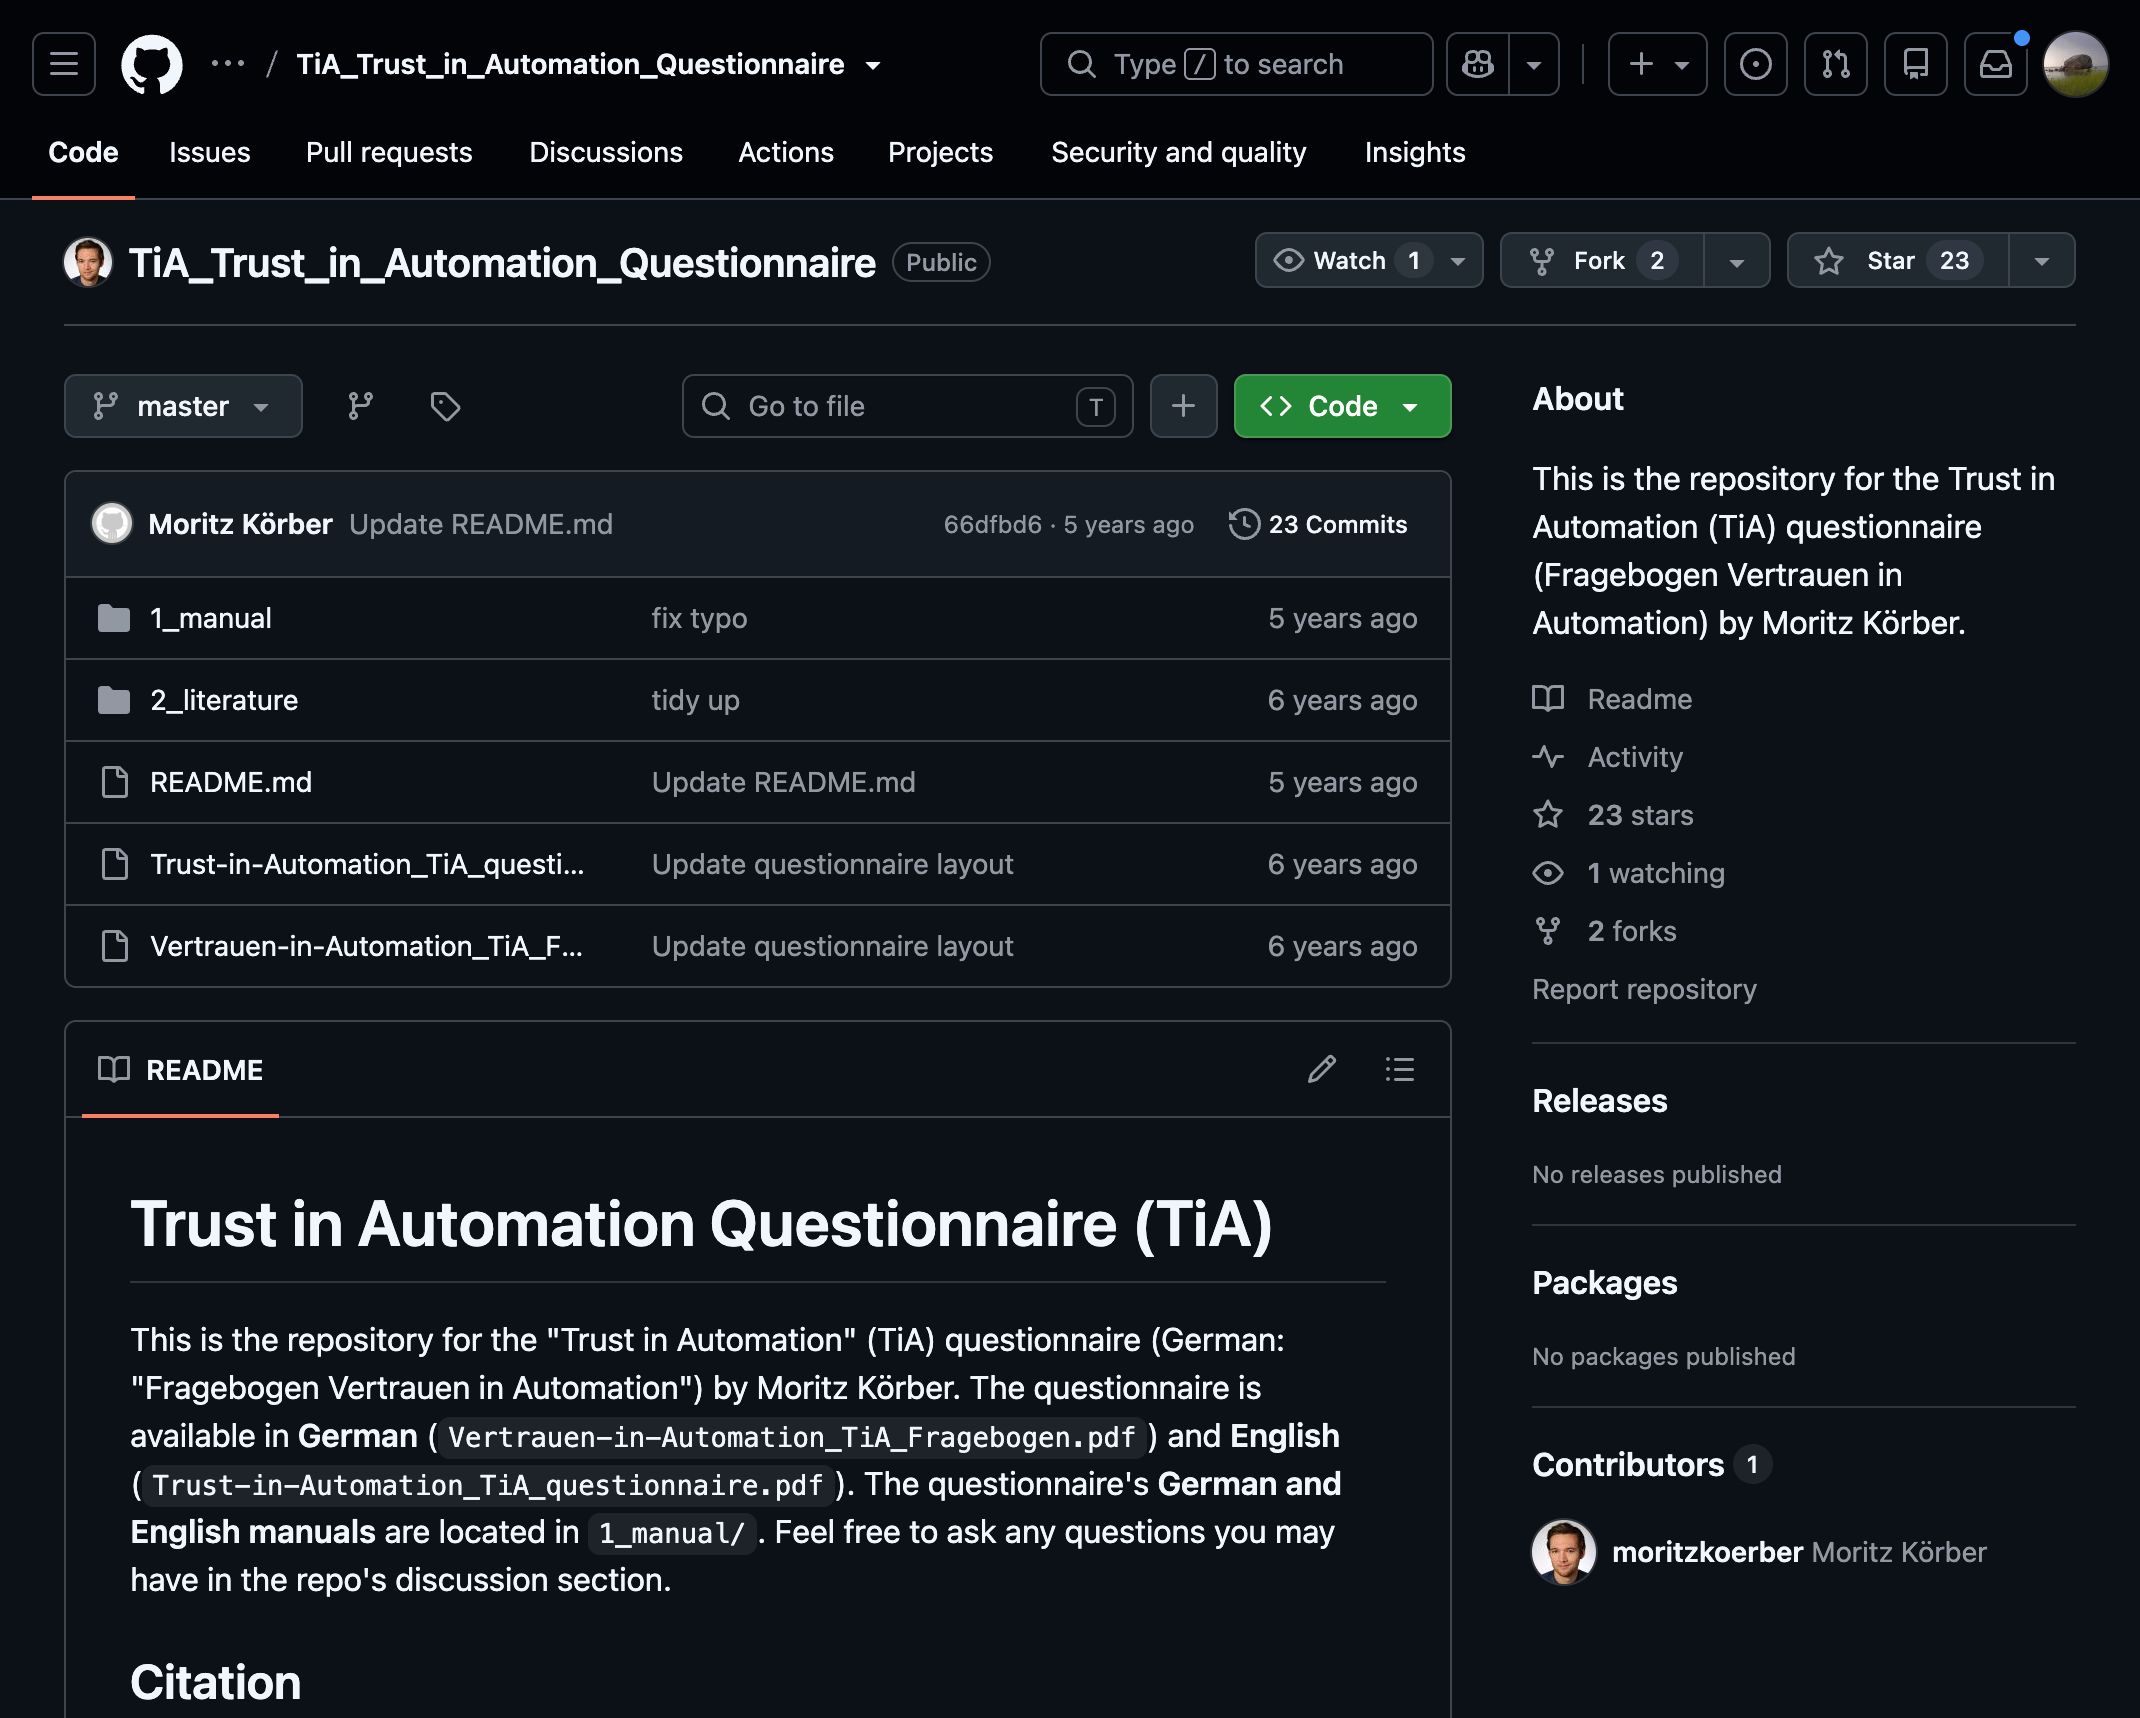Viewport: 2140px width, 1718px height.
Task: Open commit 66dfbd6
Action: (x=992, y=524)
